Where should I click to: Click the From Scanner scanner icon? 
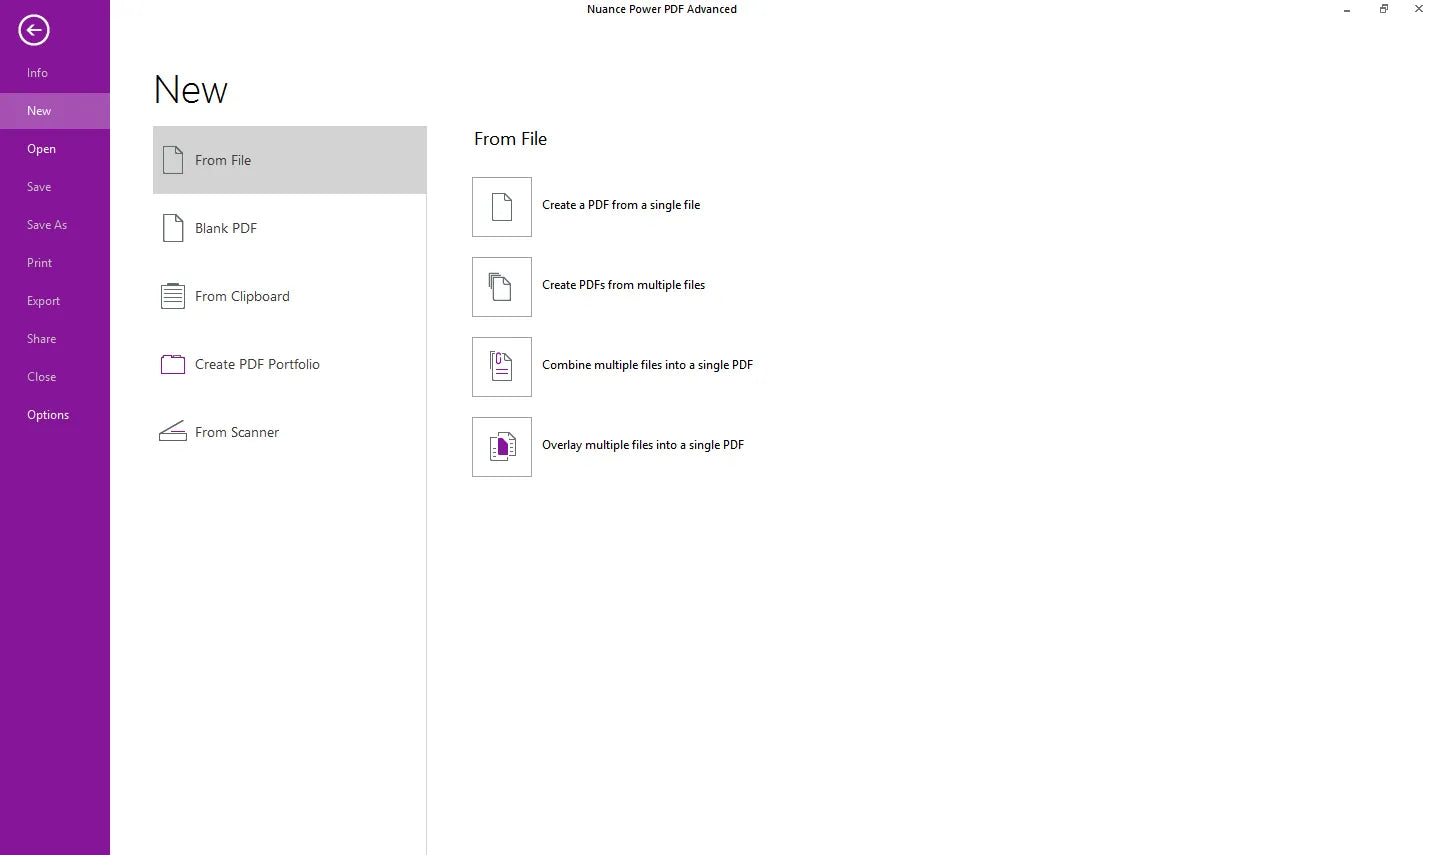click(172, 431)
